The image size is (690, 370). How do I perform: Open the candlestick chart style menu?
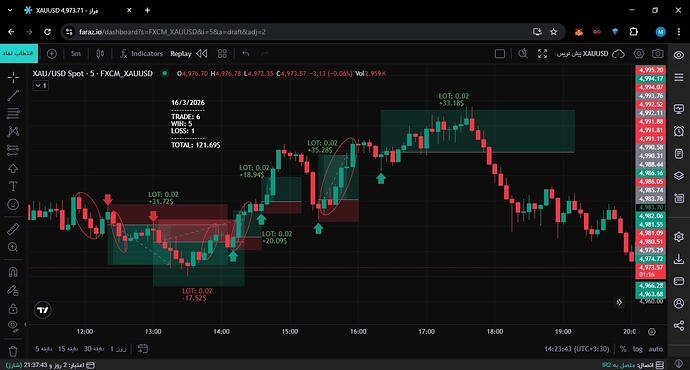point(100,54)
